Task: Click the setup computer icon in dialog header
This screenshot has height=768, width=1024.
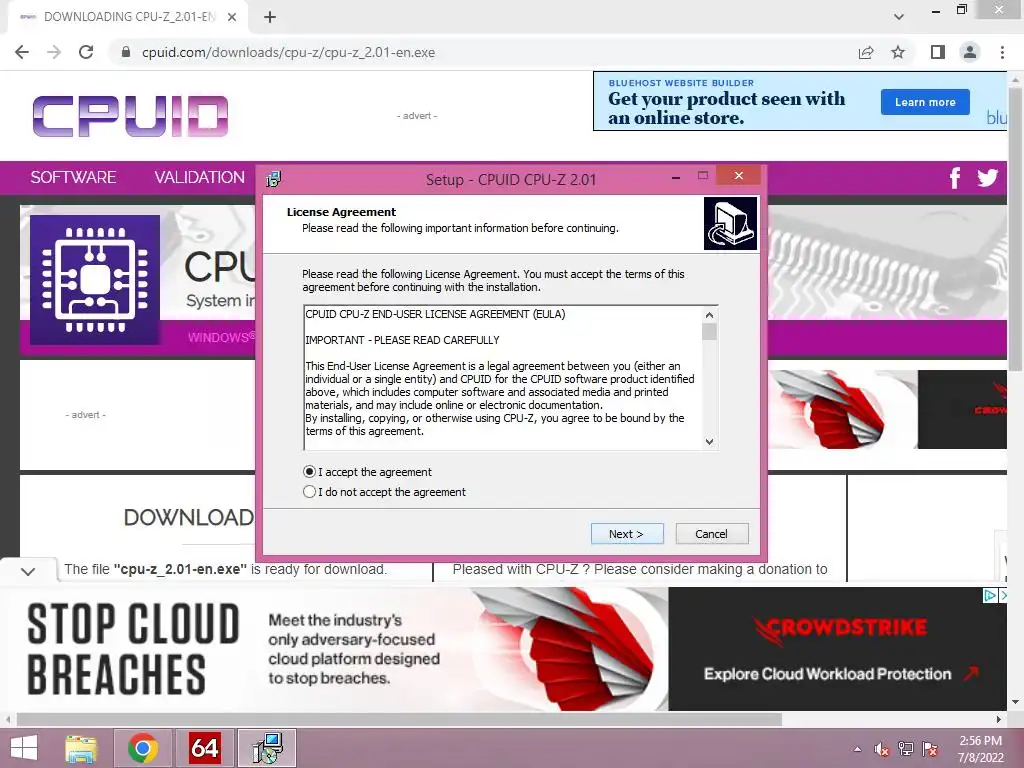Action: pos(730,223)
